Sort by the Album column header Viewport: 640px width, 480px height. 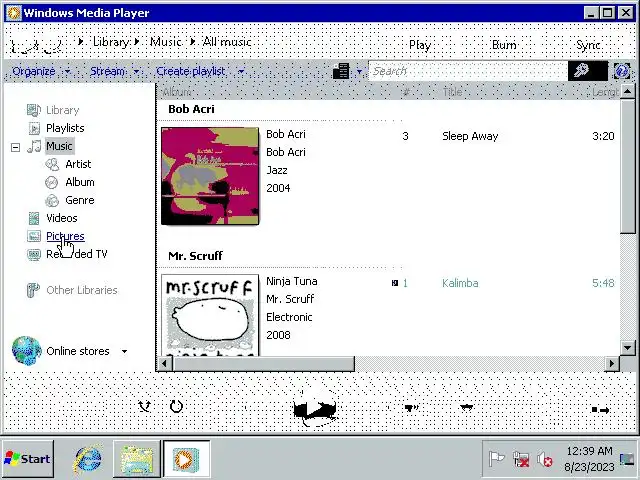[x=176, y=92]
